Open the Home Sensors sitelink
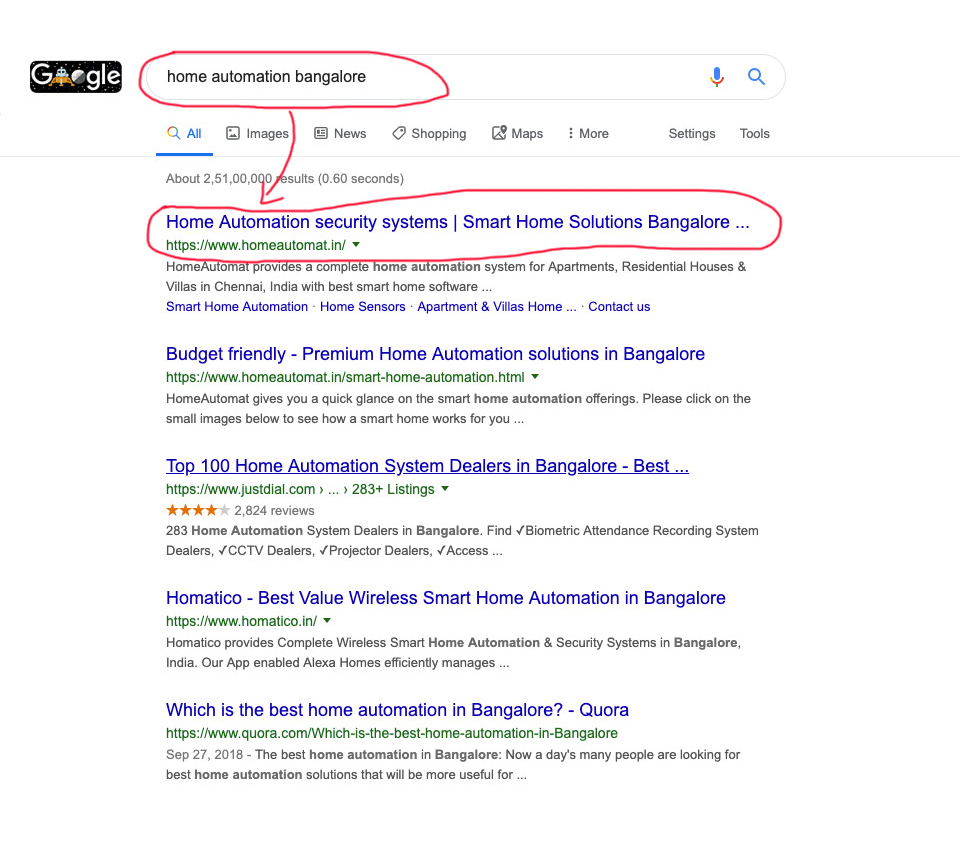The width and height of the screenshot is (960, 844). pyautogui.click(x=362, y=307)
